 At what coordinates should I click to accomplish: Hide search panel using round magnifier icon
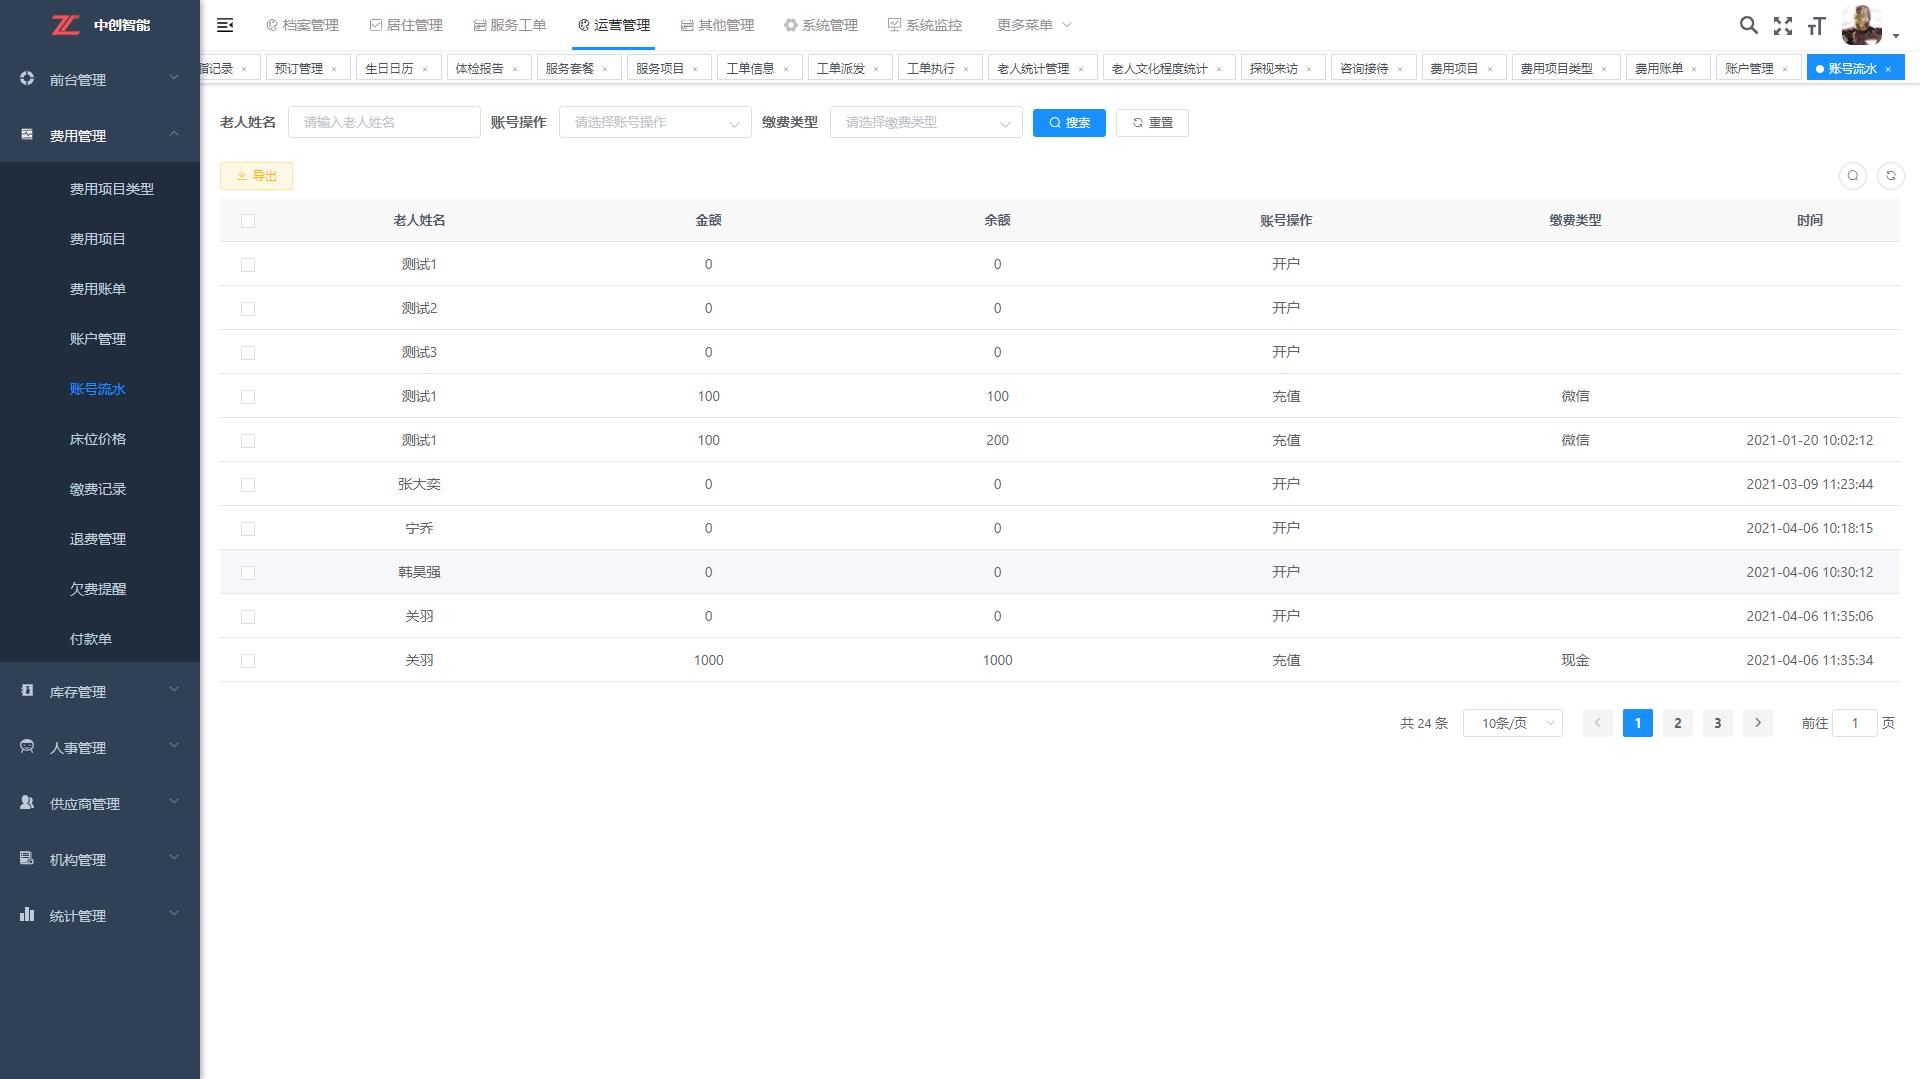(1852, 176)
